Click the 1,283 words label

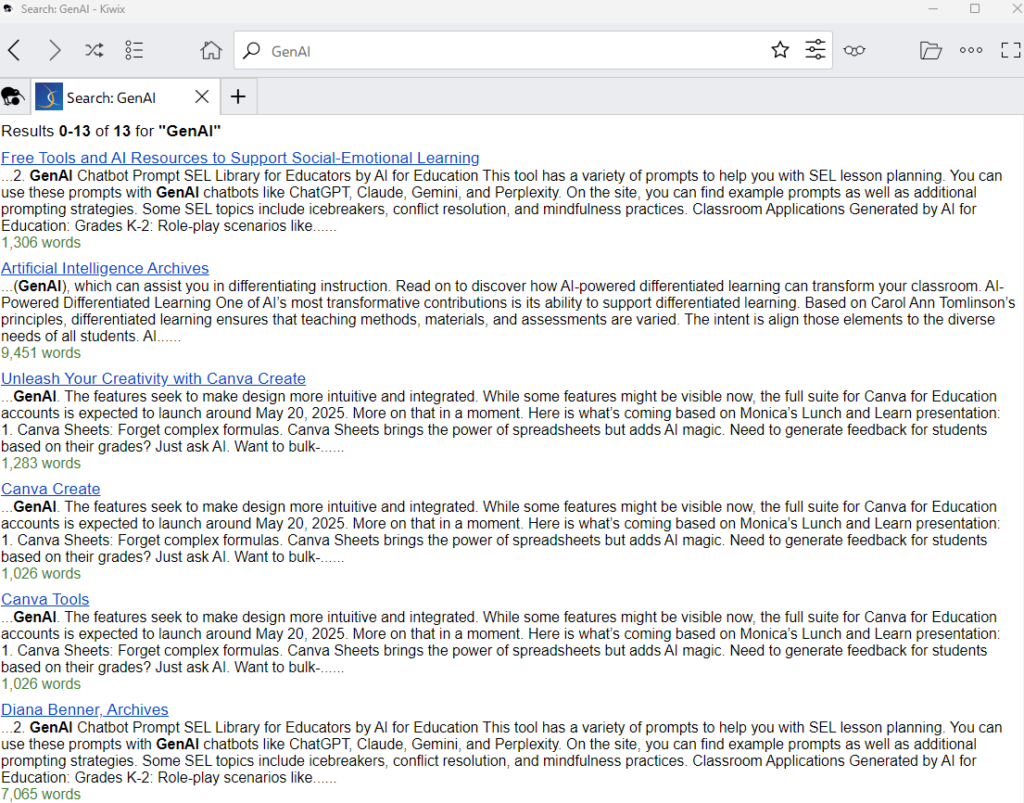40,464
